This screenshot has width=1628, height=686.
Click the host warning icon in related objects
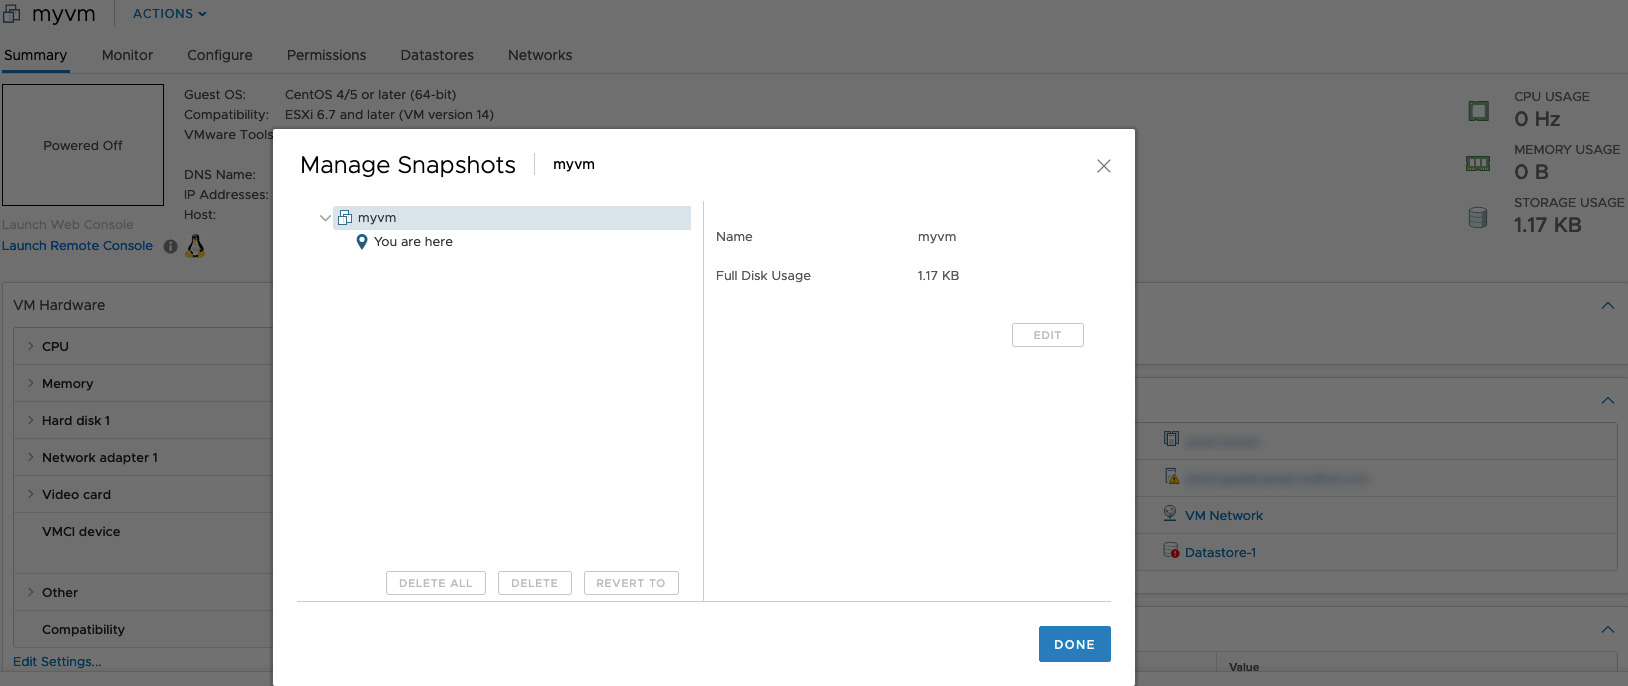[x=1172, y=477]
